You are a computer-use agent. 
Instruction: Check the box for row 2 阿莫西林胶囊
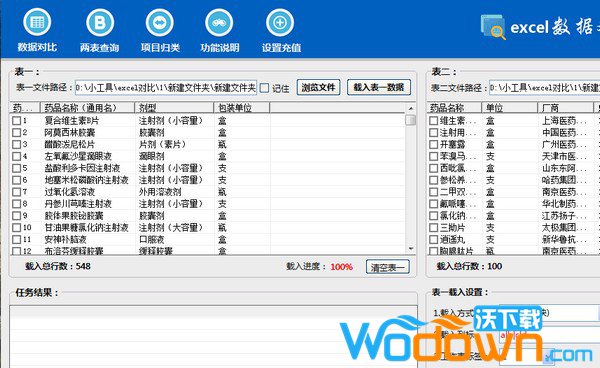pyautogui.click(x=16, y=133)
